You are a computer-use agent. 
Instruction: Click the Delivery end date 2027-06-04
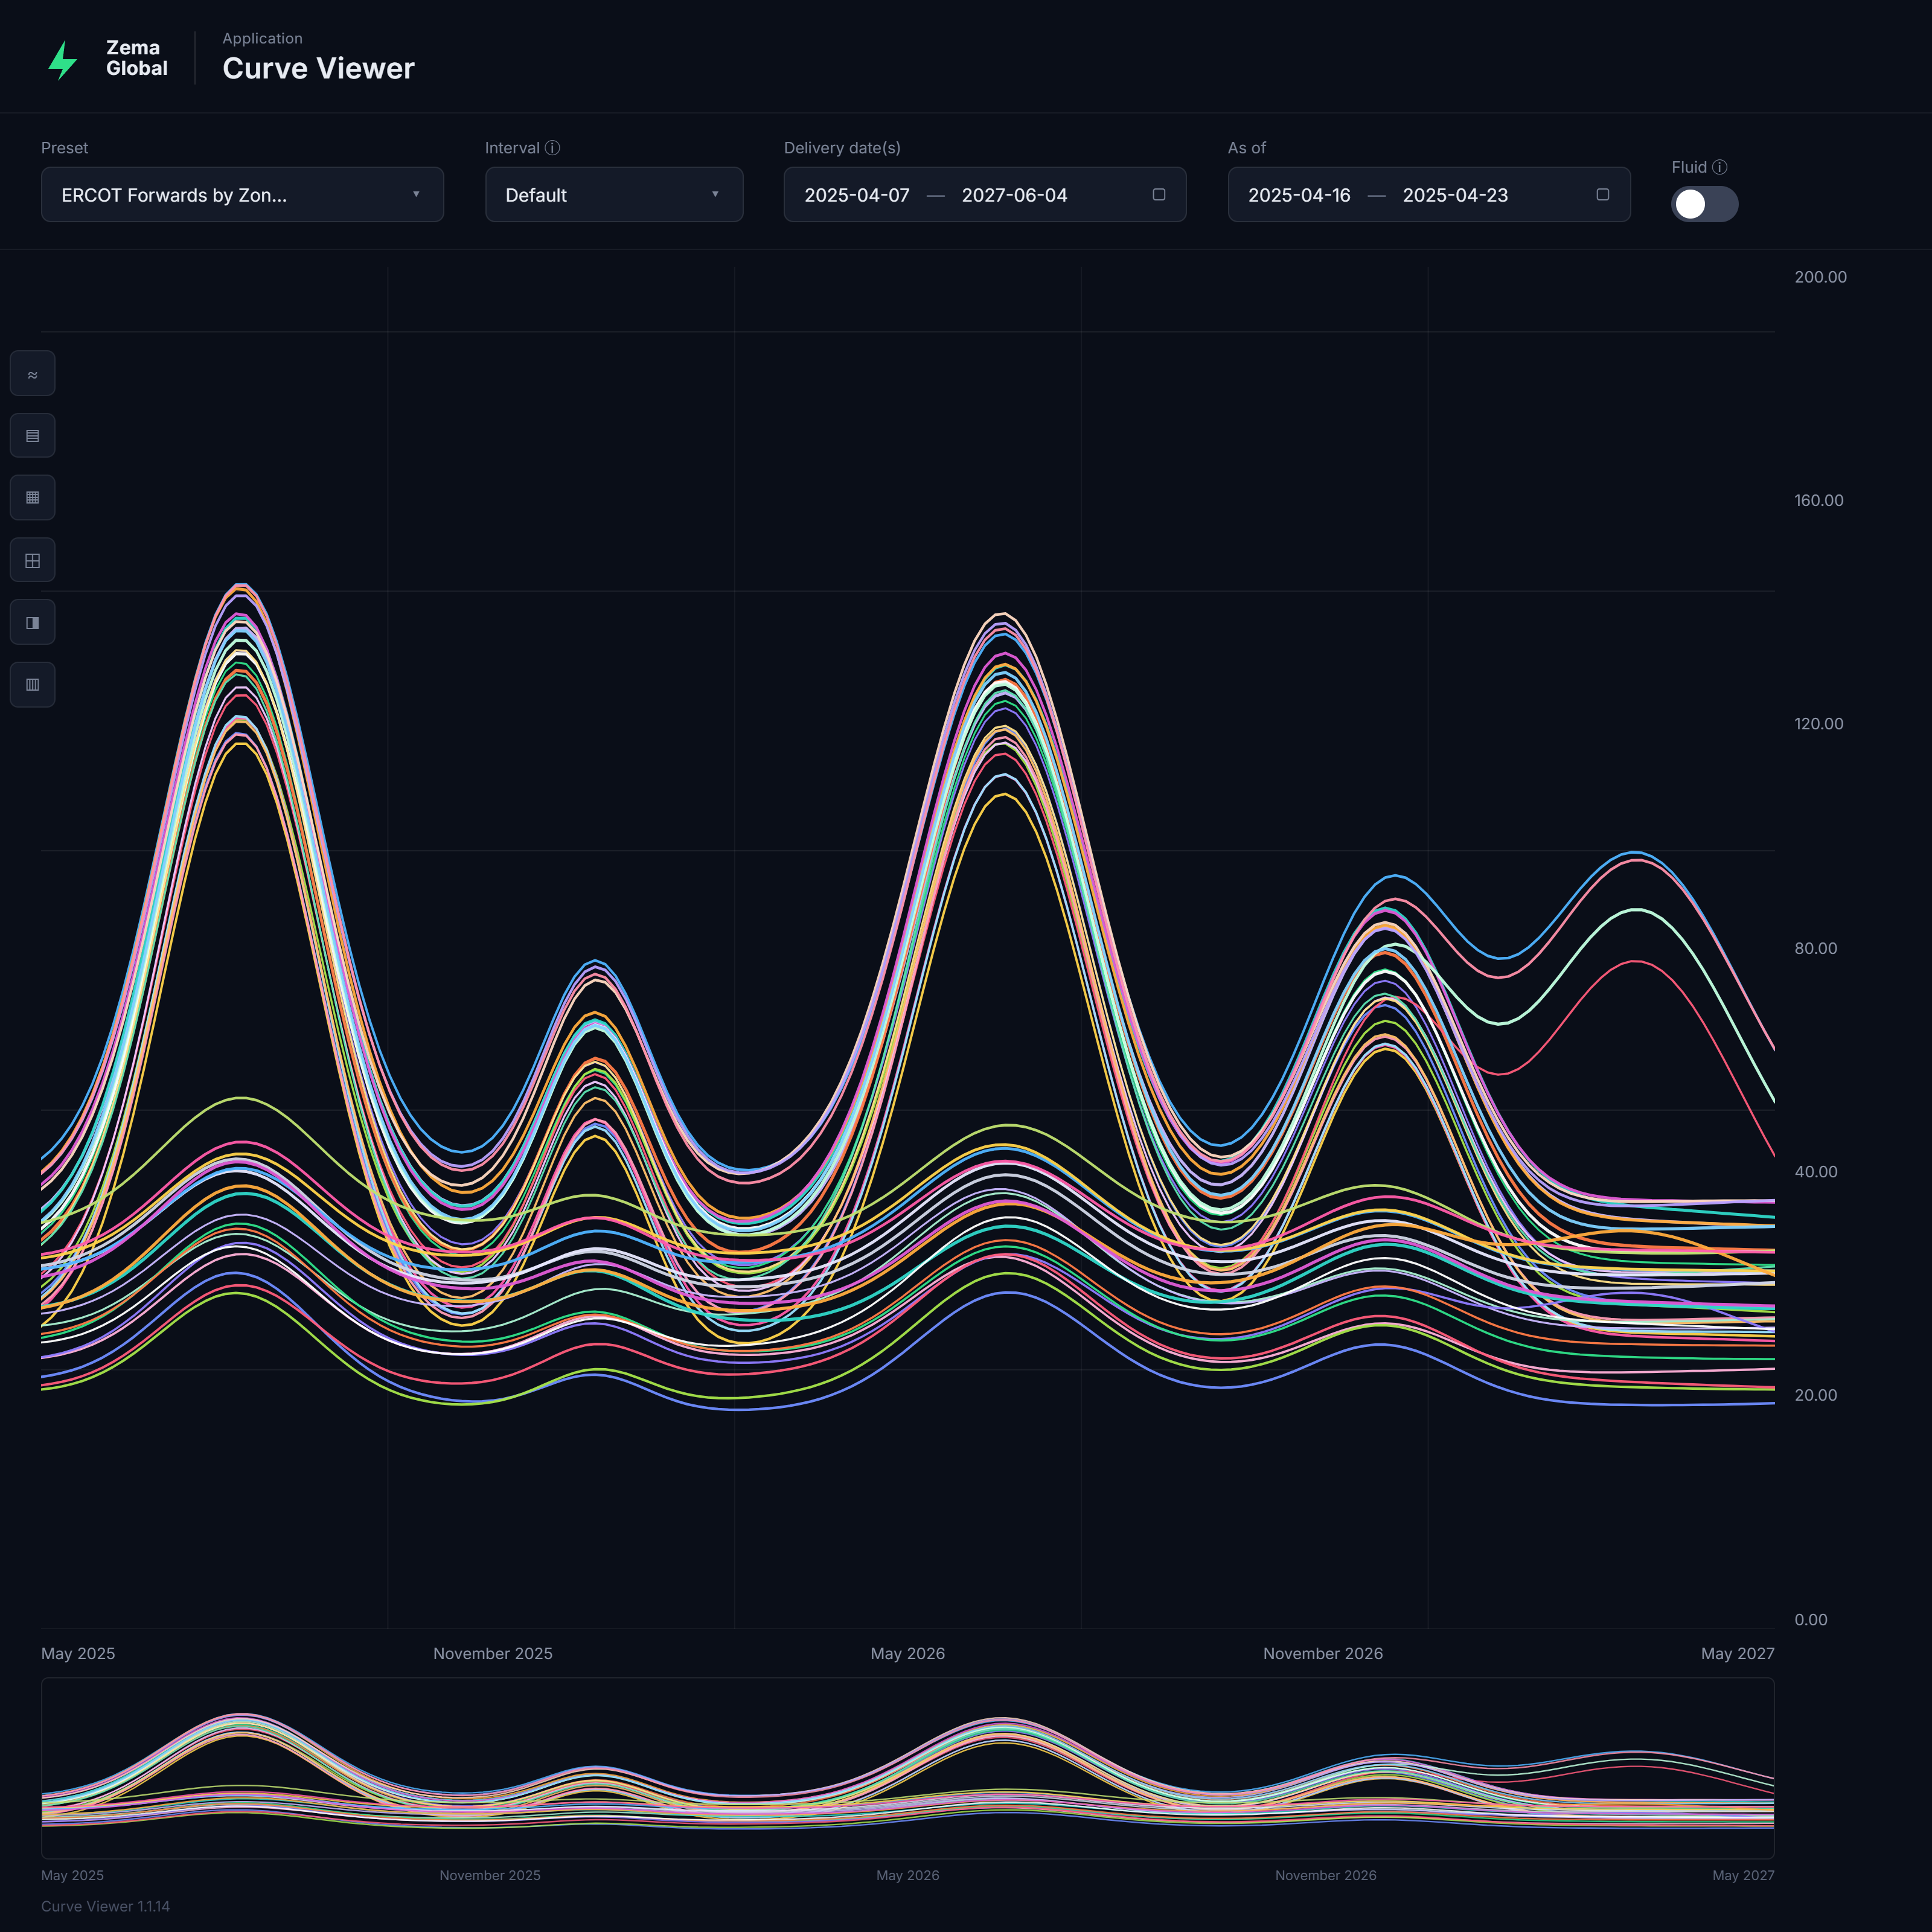(x=1014, y=195)
